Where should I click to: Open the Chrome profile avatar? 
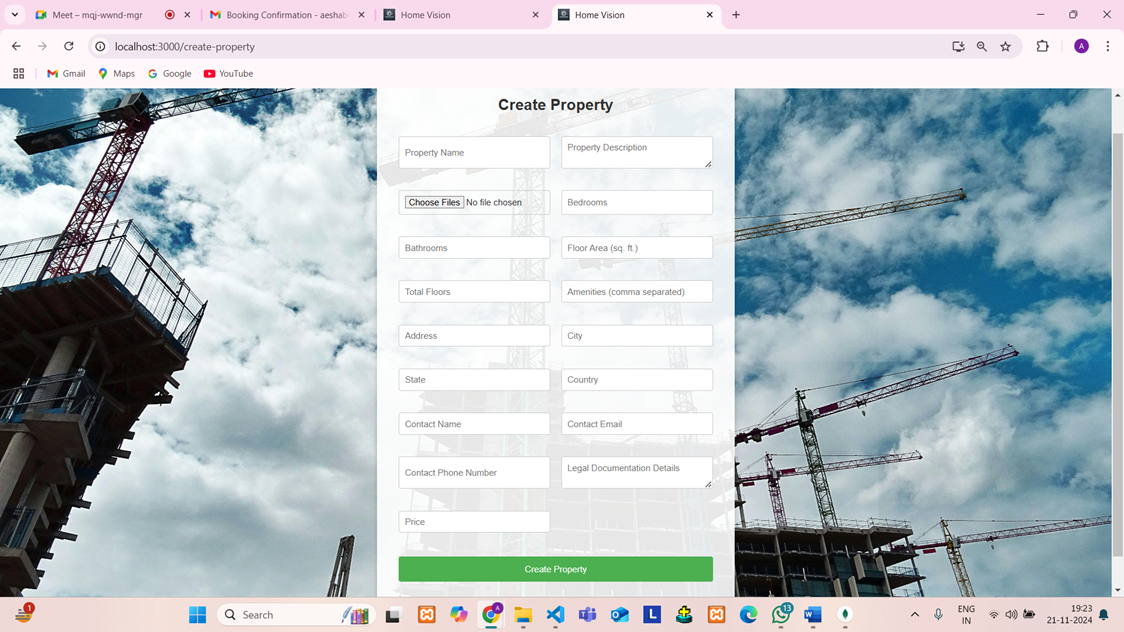pyautogui.click(x=1081, y=46)
